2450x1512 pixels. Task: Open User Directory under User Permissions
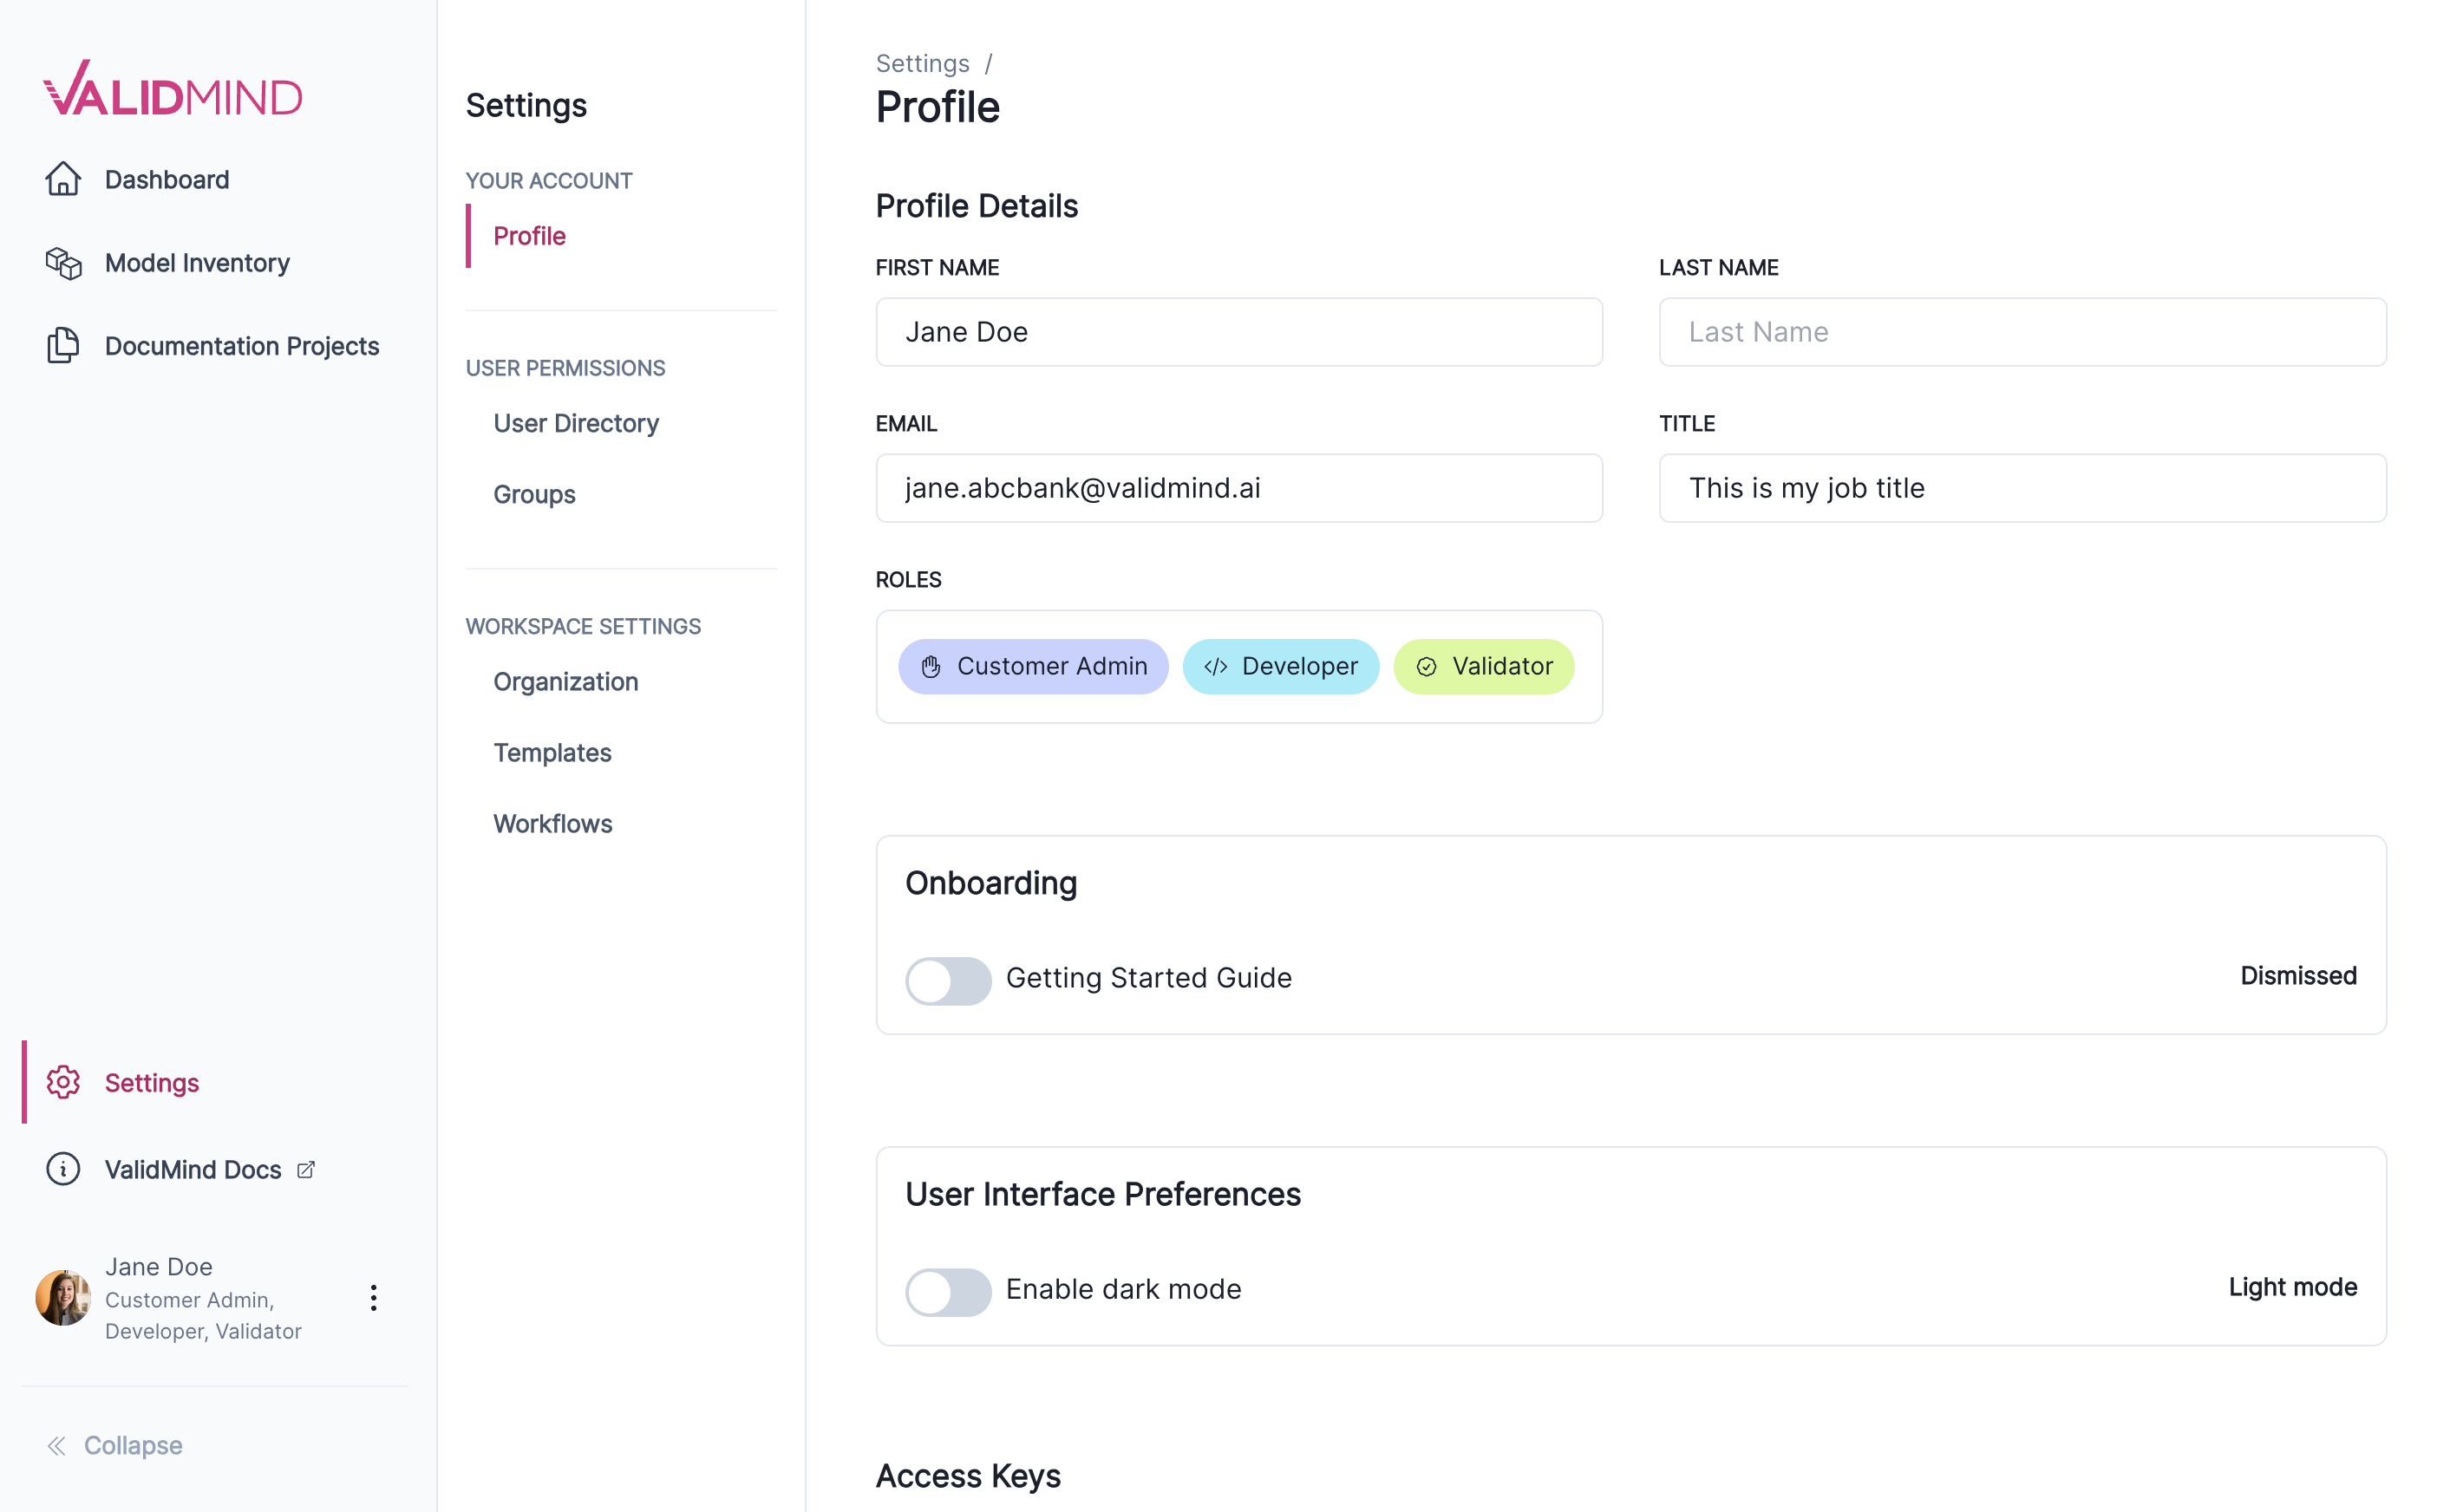(576, 423)
